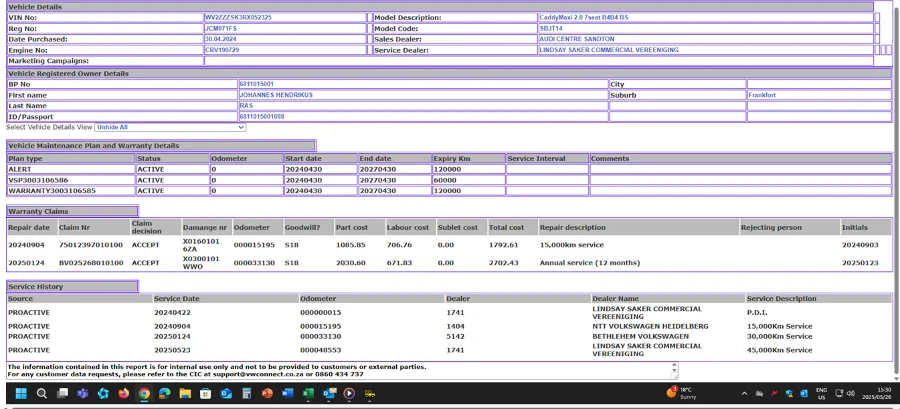The height and width of the screenshot is (409, 900).
Task: Open ENG US language selector
Action: click(x=821, y=394)
